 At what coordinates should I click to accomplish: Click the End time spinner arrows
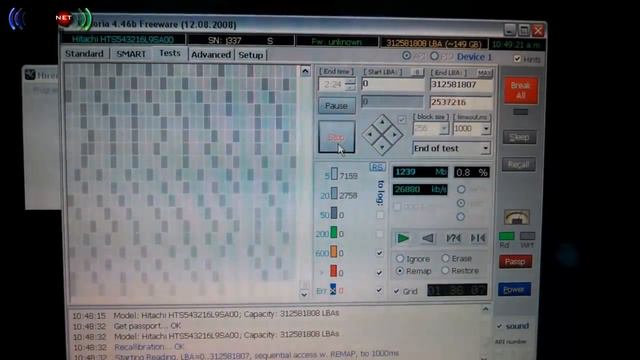[350, 84]
